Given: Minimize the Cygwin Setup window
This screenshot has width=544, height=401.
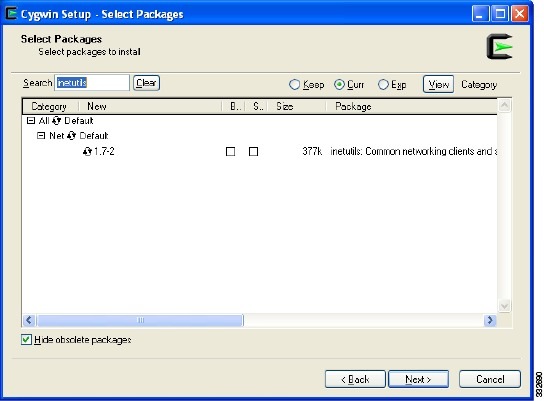Looking at the screenshot, I should pos(481,14).
